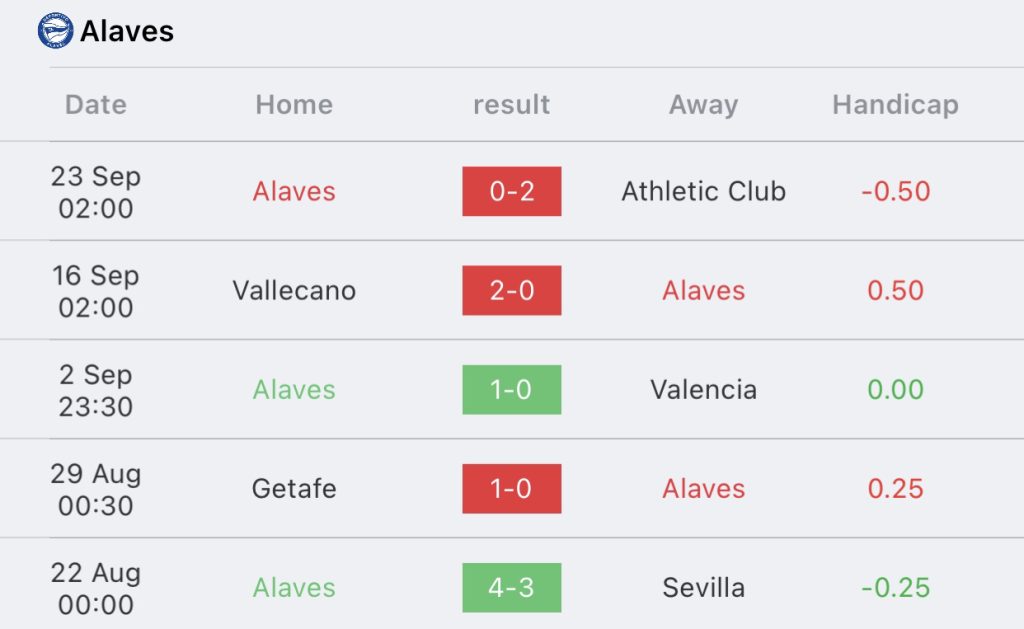Click the result column header
Image resolution: width=1024 pixels, height=629 pixels.
[x=511, y=105]
